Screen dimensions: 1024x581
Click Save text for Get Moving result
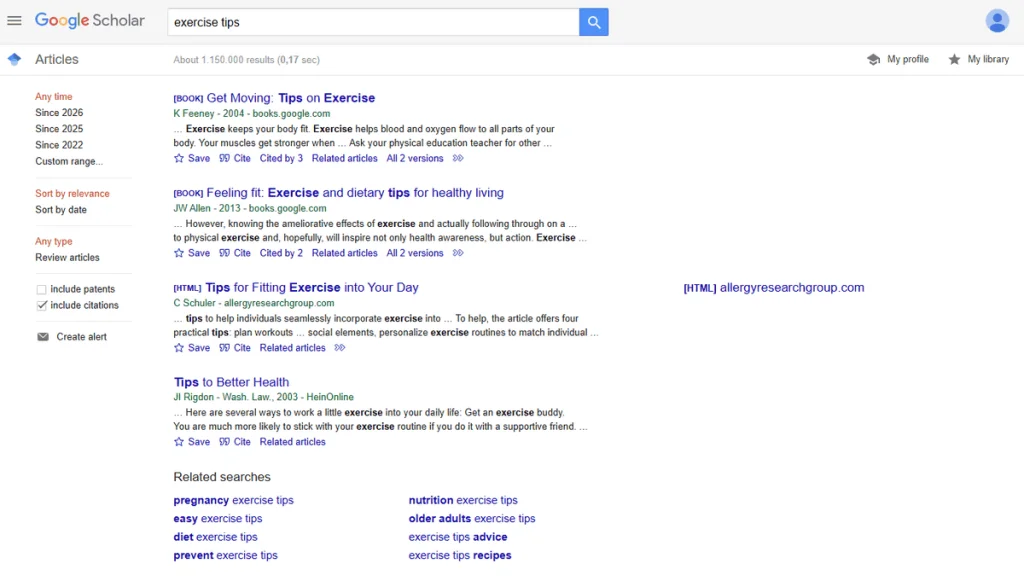click(199, 158)
